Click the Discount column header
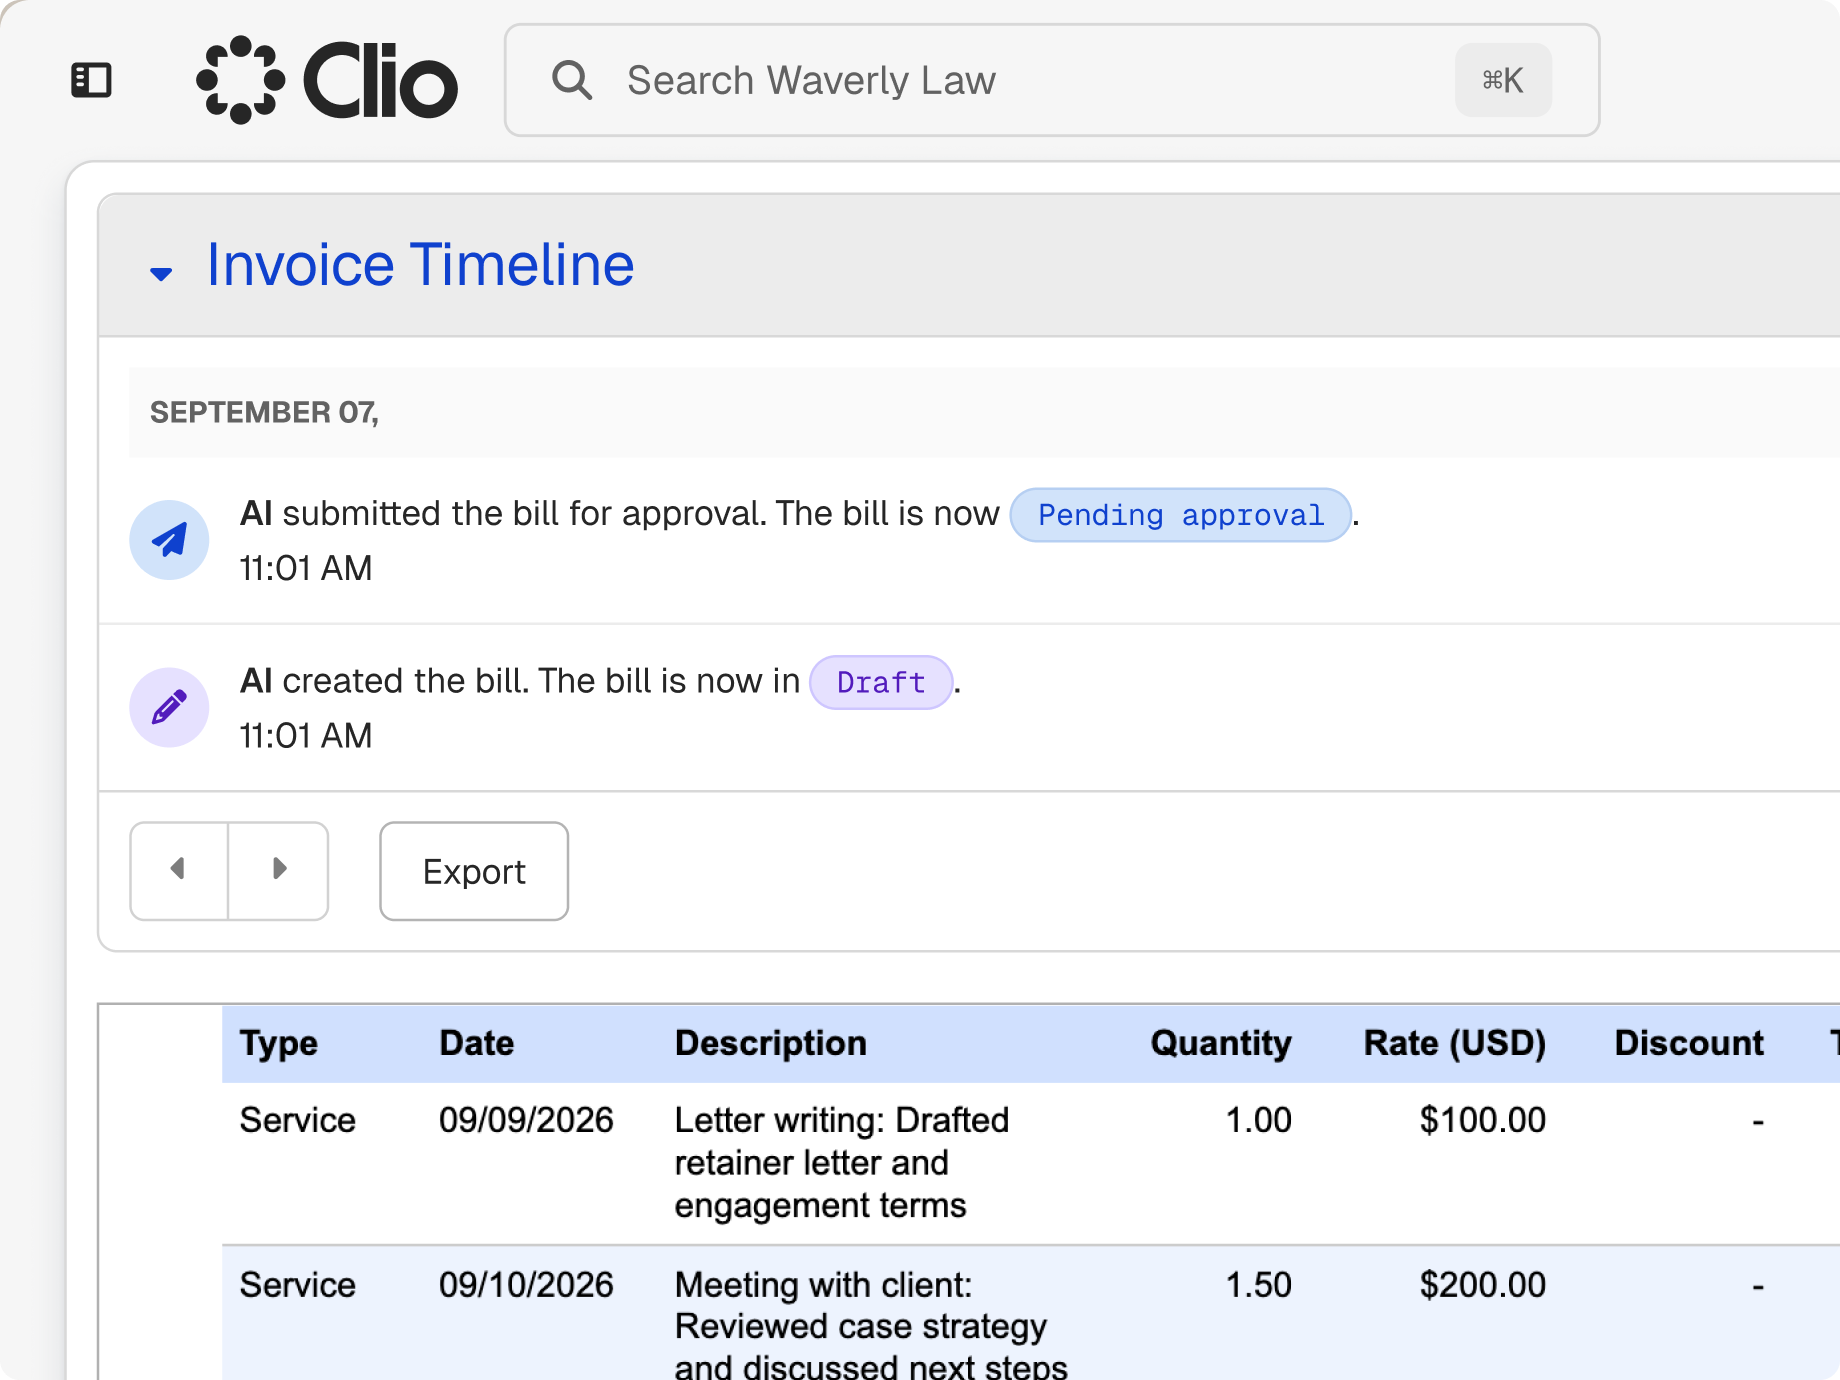The width and height of the screenshot is (1840, 1380). pyautogui.click(x=1689, y=1043)
